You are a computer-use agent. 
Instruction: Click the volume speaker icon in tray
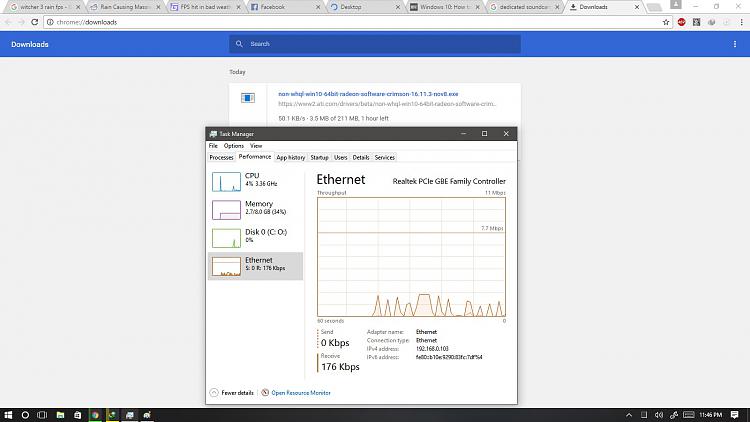click(659, 415)
